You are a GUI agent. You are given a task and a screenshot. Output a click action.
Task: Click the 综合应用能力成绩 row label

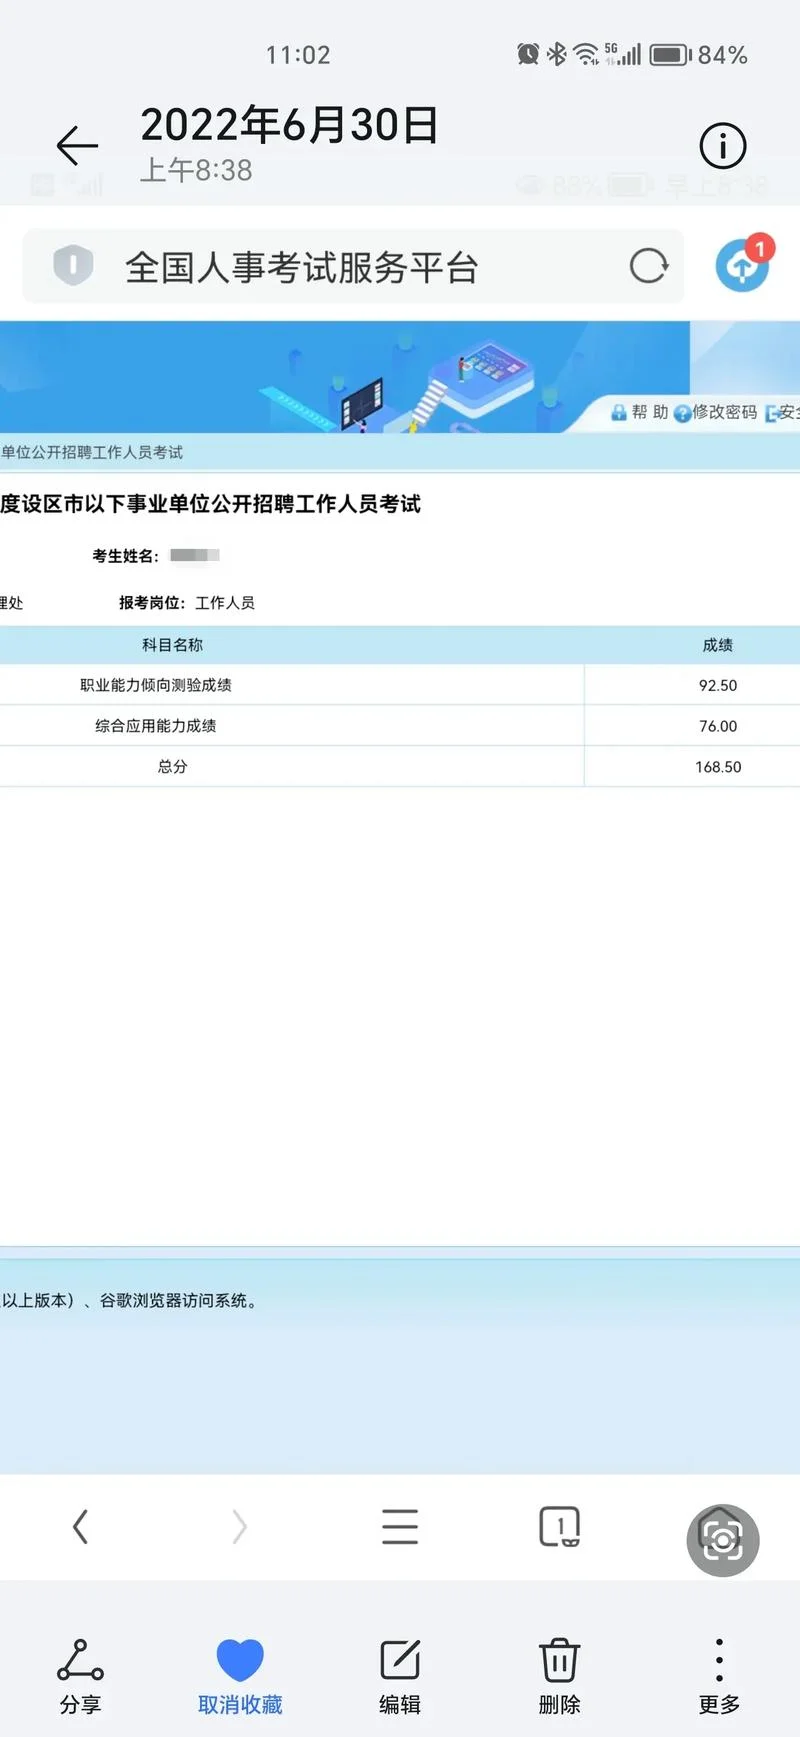(156, 726)
